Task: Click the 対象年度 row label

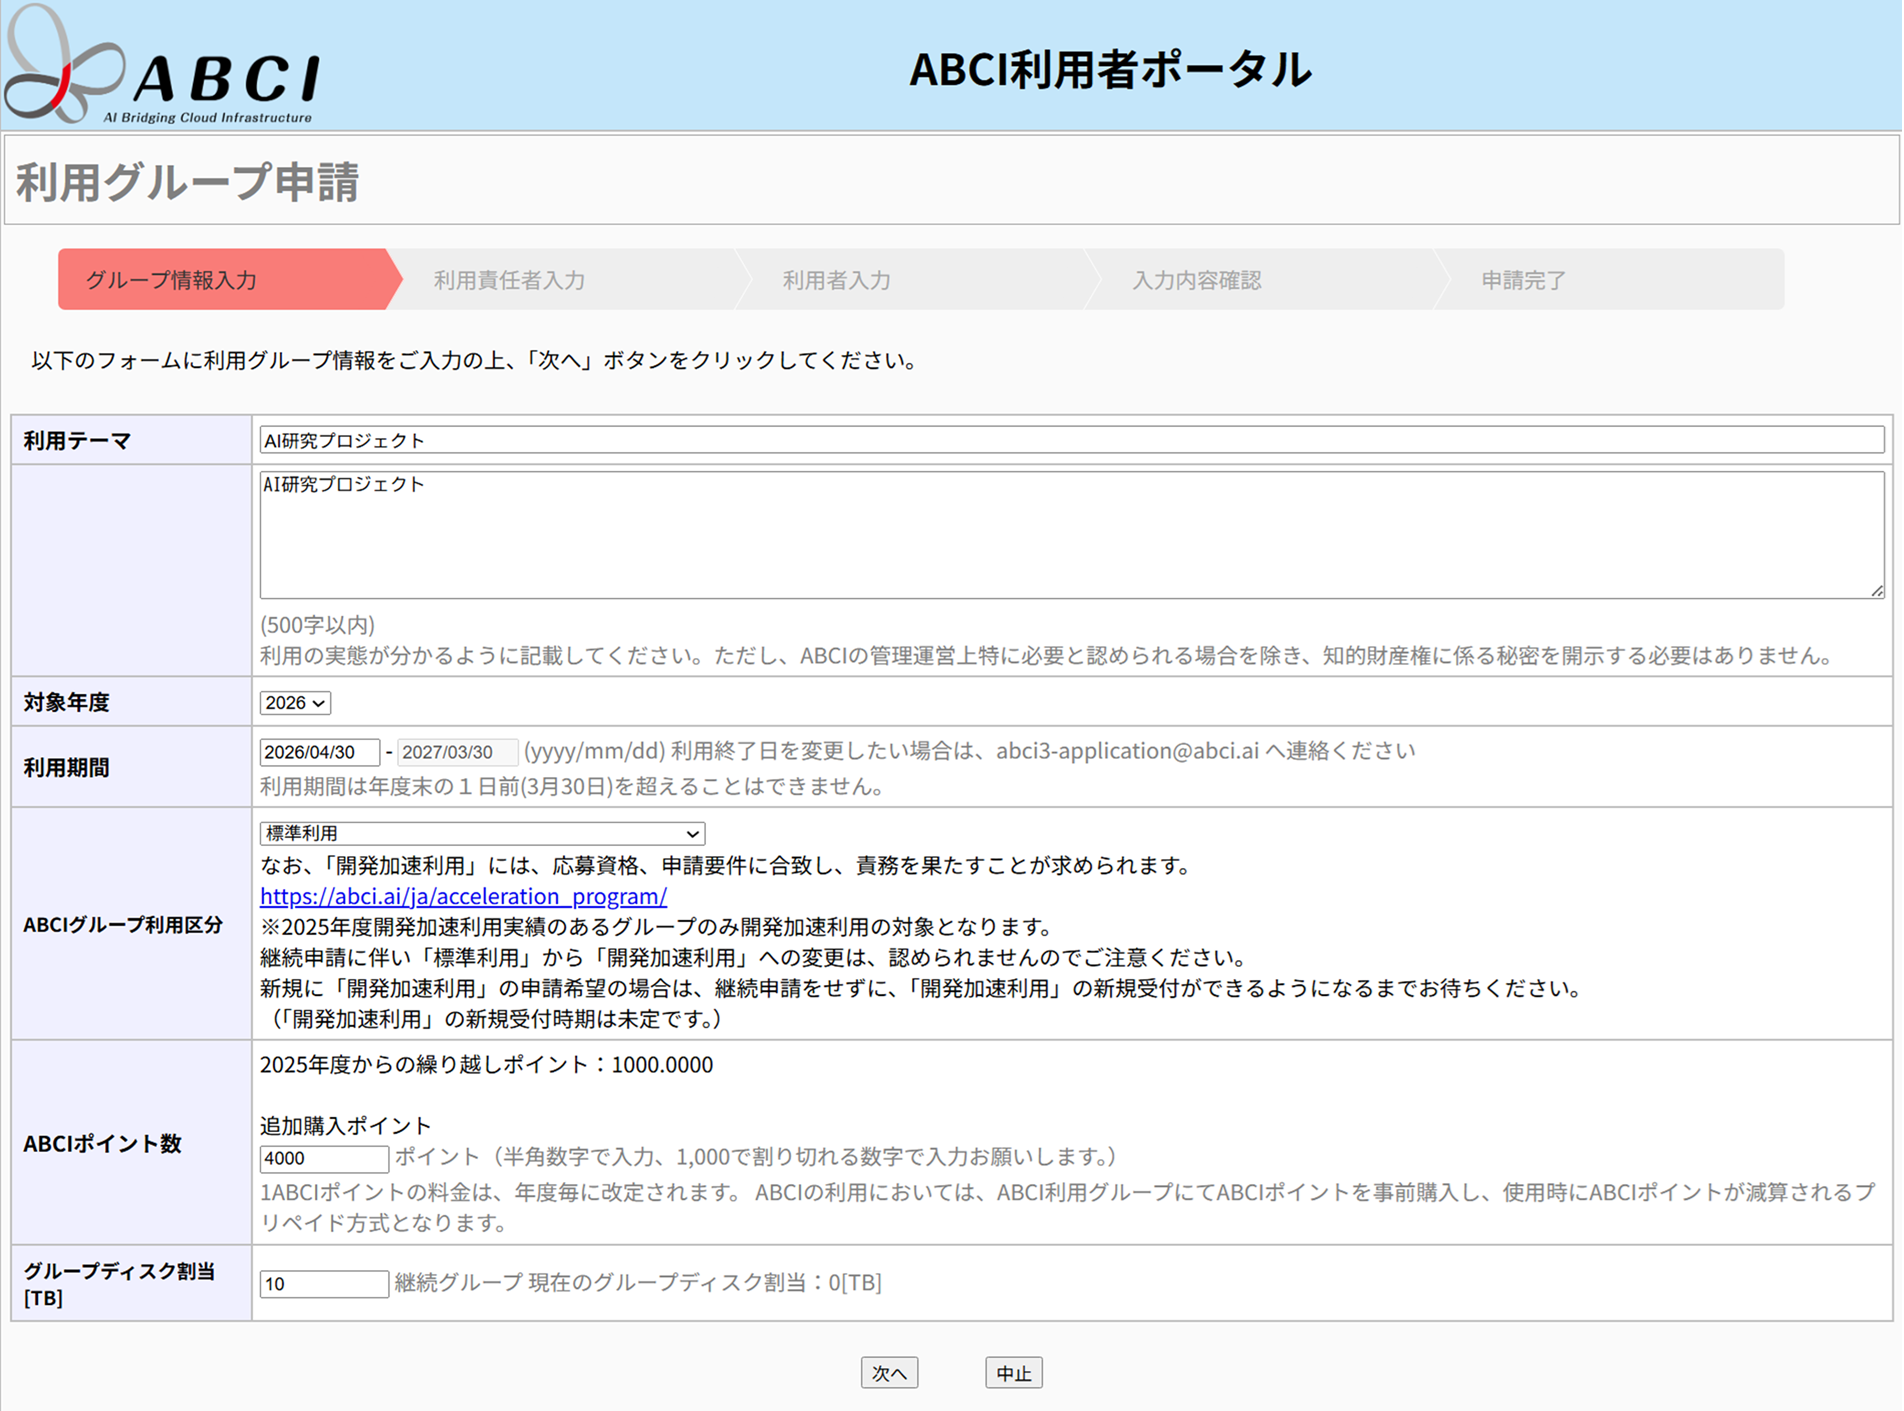Action: point(66,703)
